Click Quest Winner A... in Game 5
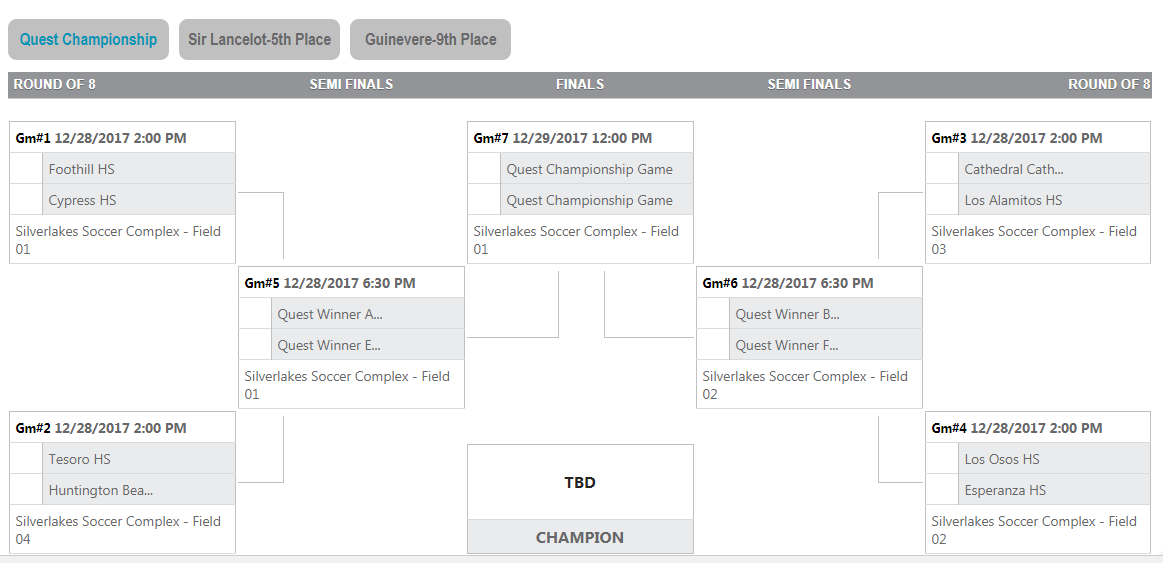The image size is (1163, 563). 330,314
